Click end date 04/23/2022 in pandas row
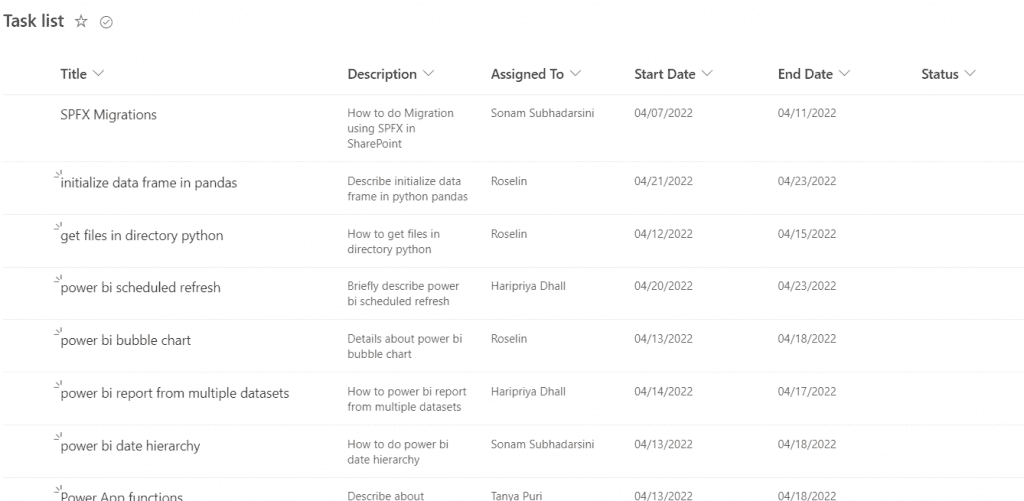1024x501 pixels. tap(807, 181)
